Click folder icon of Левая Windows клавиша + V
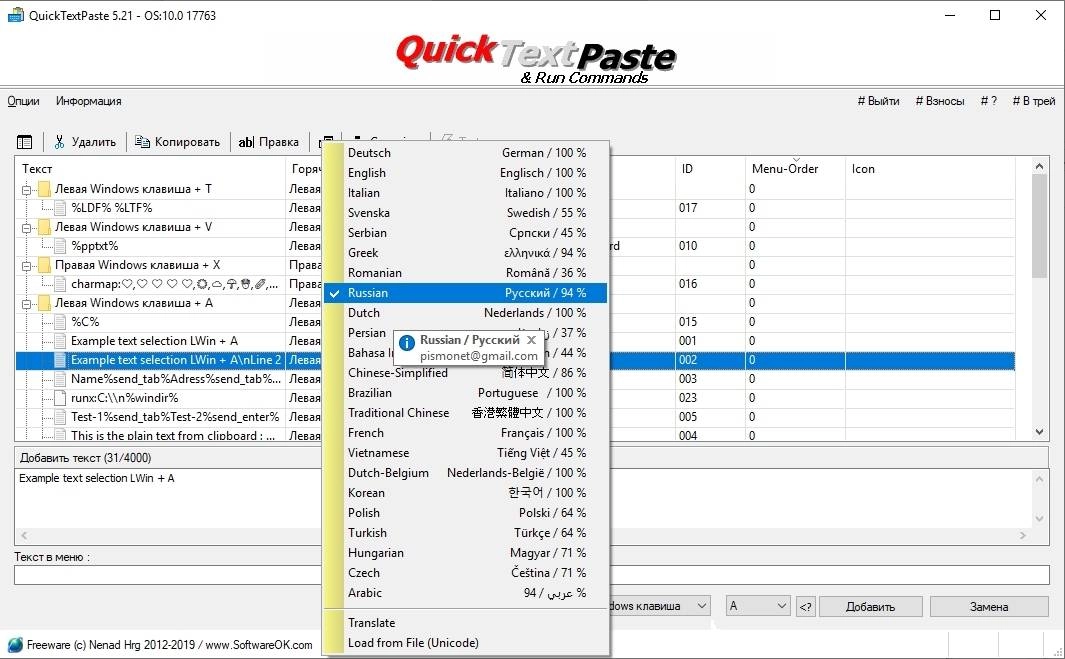Image resolution: width=1065 pixels, height=659 pixels. [x=44, y=227]
